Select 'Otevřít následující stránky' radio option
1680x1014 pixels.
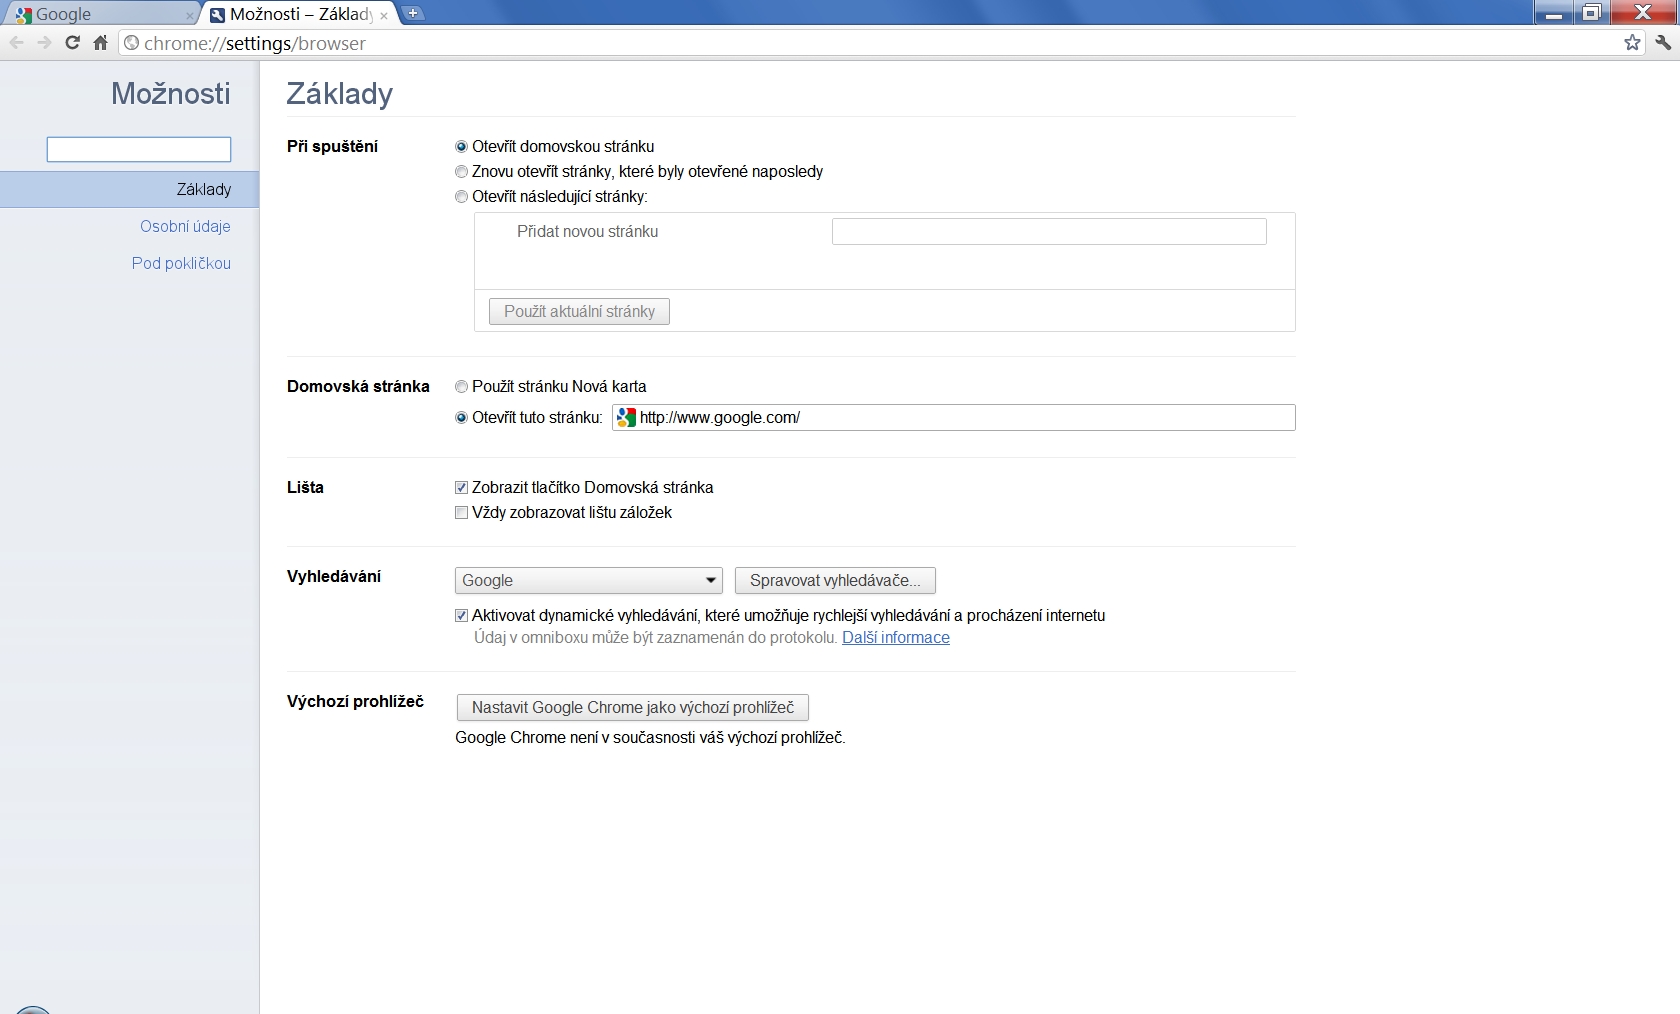coord(461,197)
